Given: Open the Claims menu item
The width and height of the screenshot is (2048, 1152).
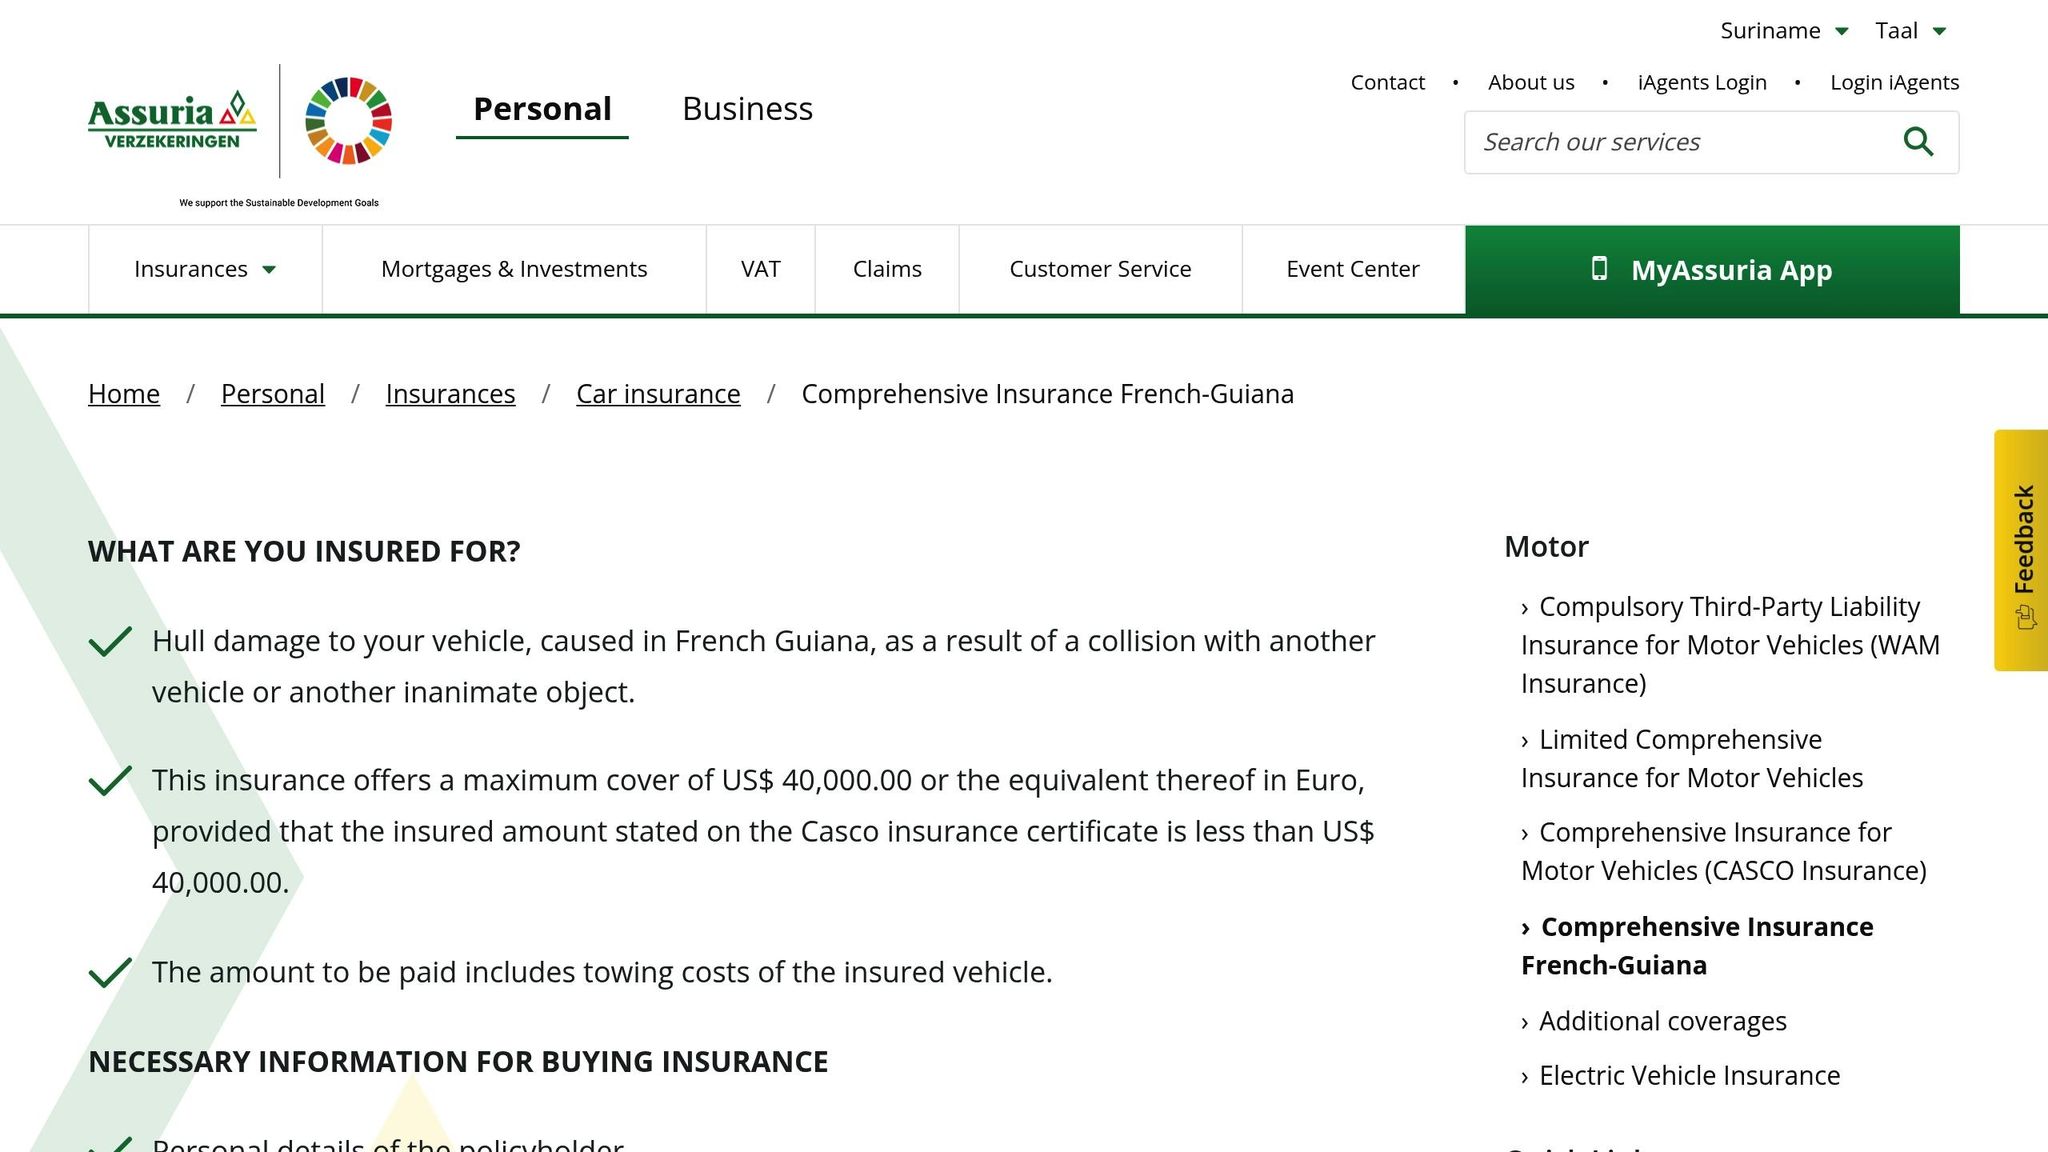Looking at the screenshot, I should pos(886,268).
